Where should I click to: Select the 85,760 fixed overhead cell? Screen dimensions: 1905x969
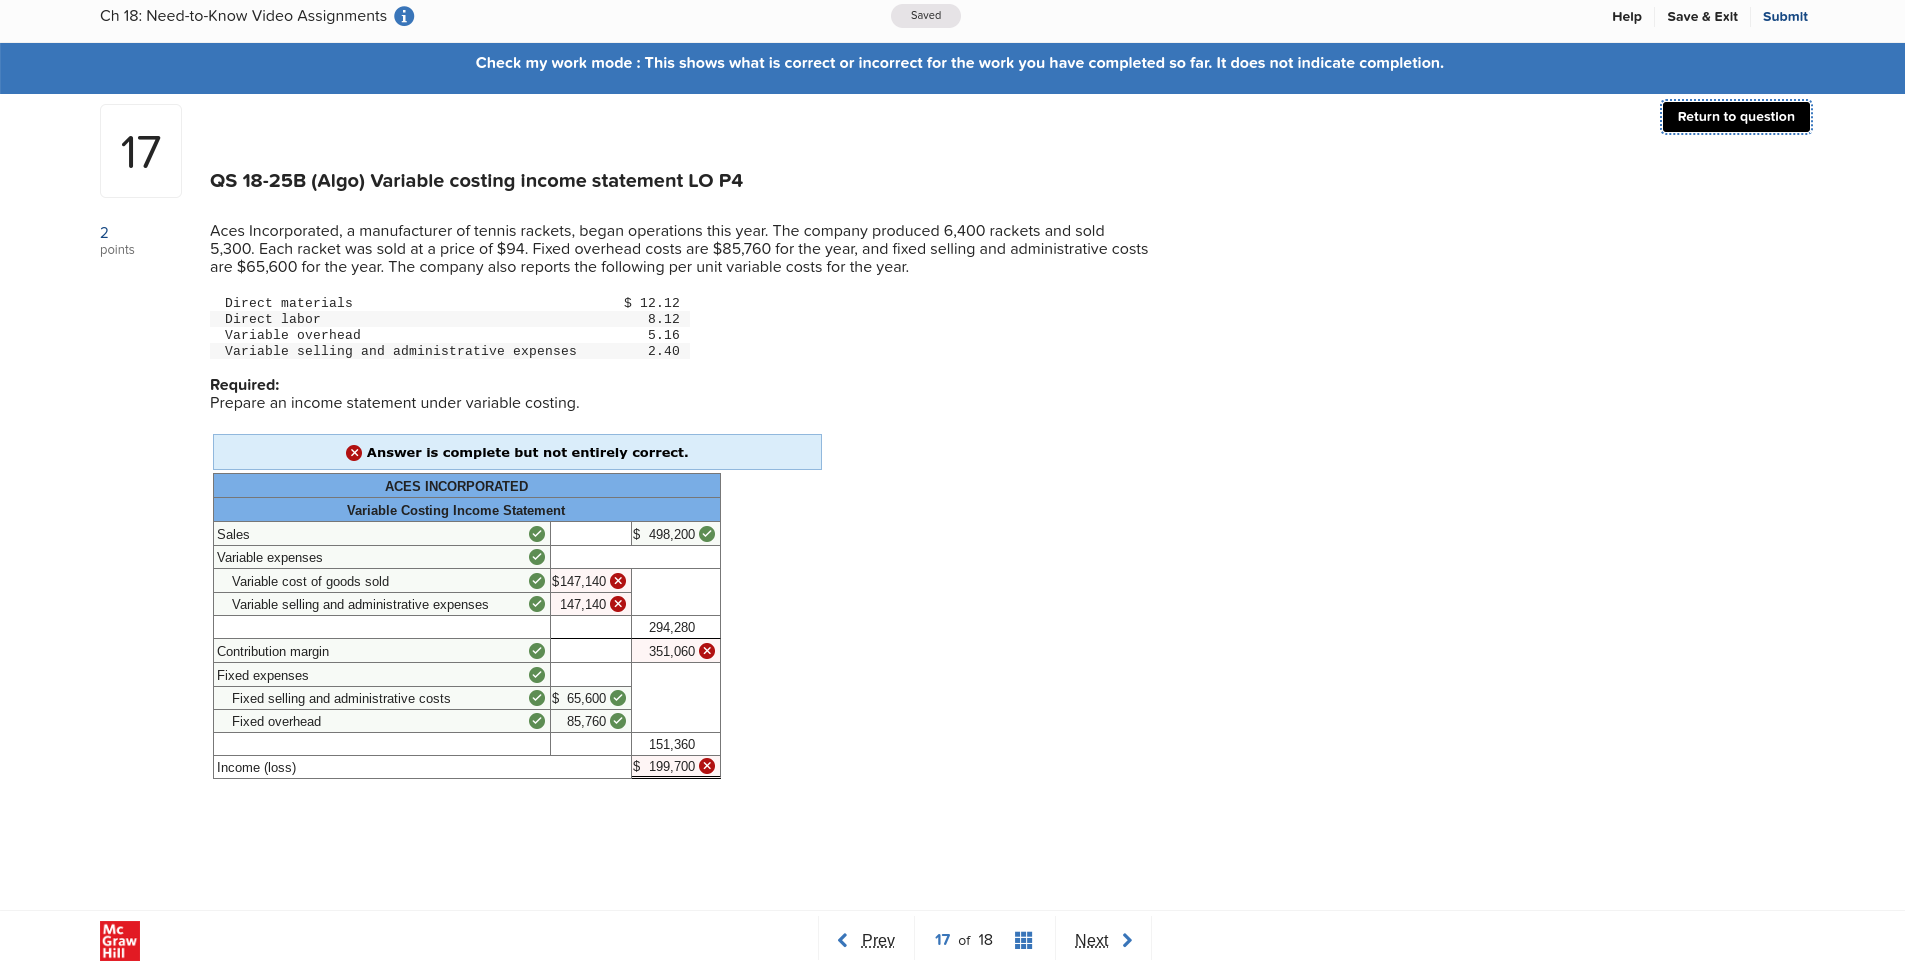590,721
